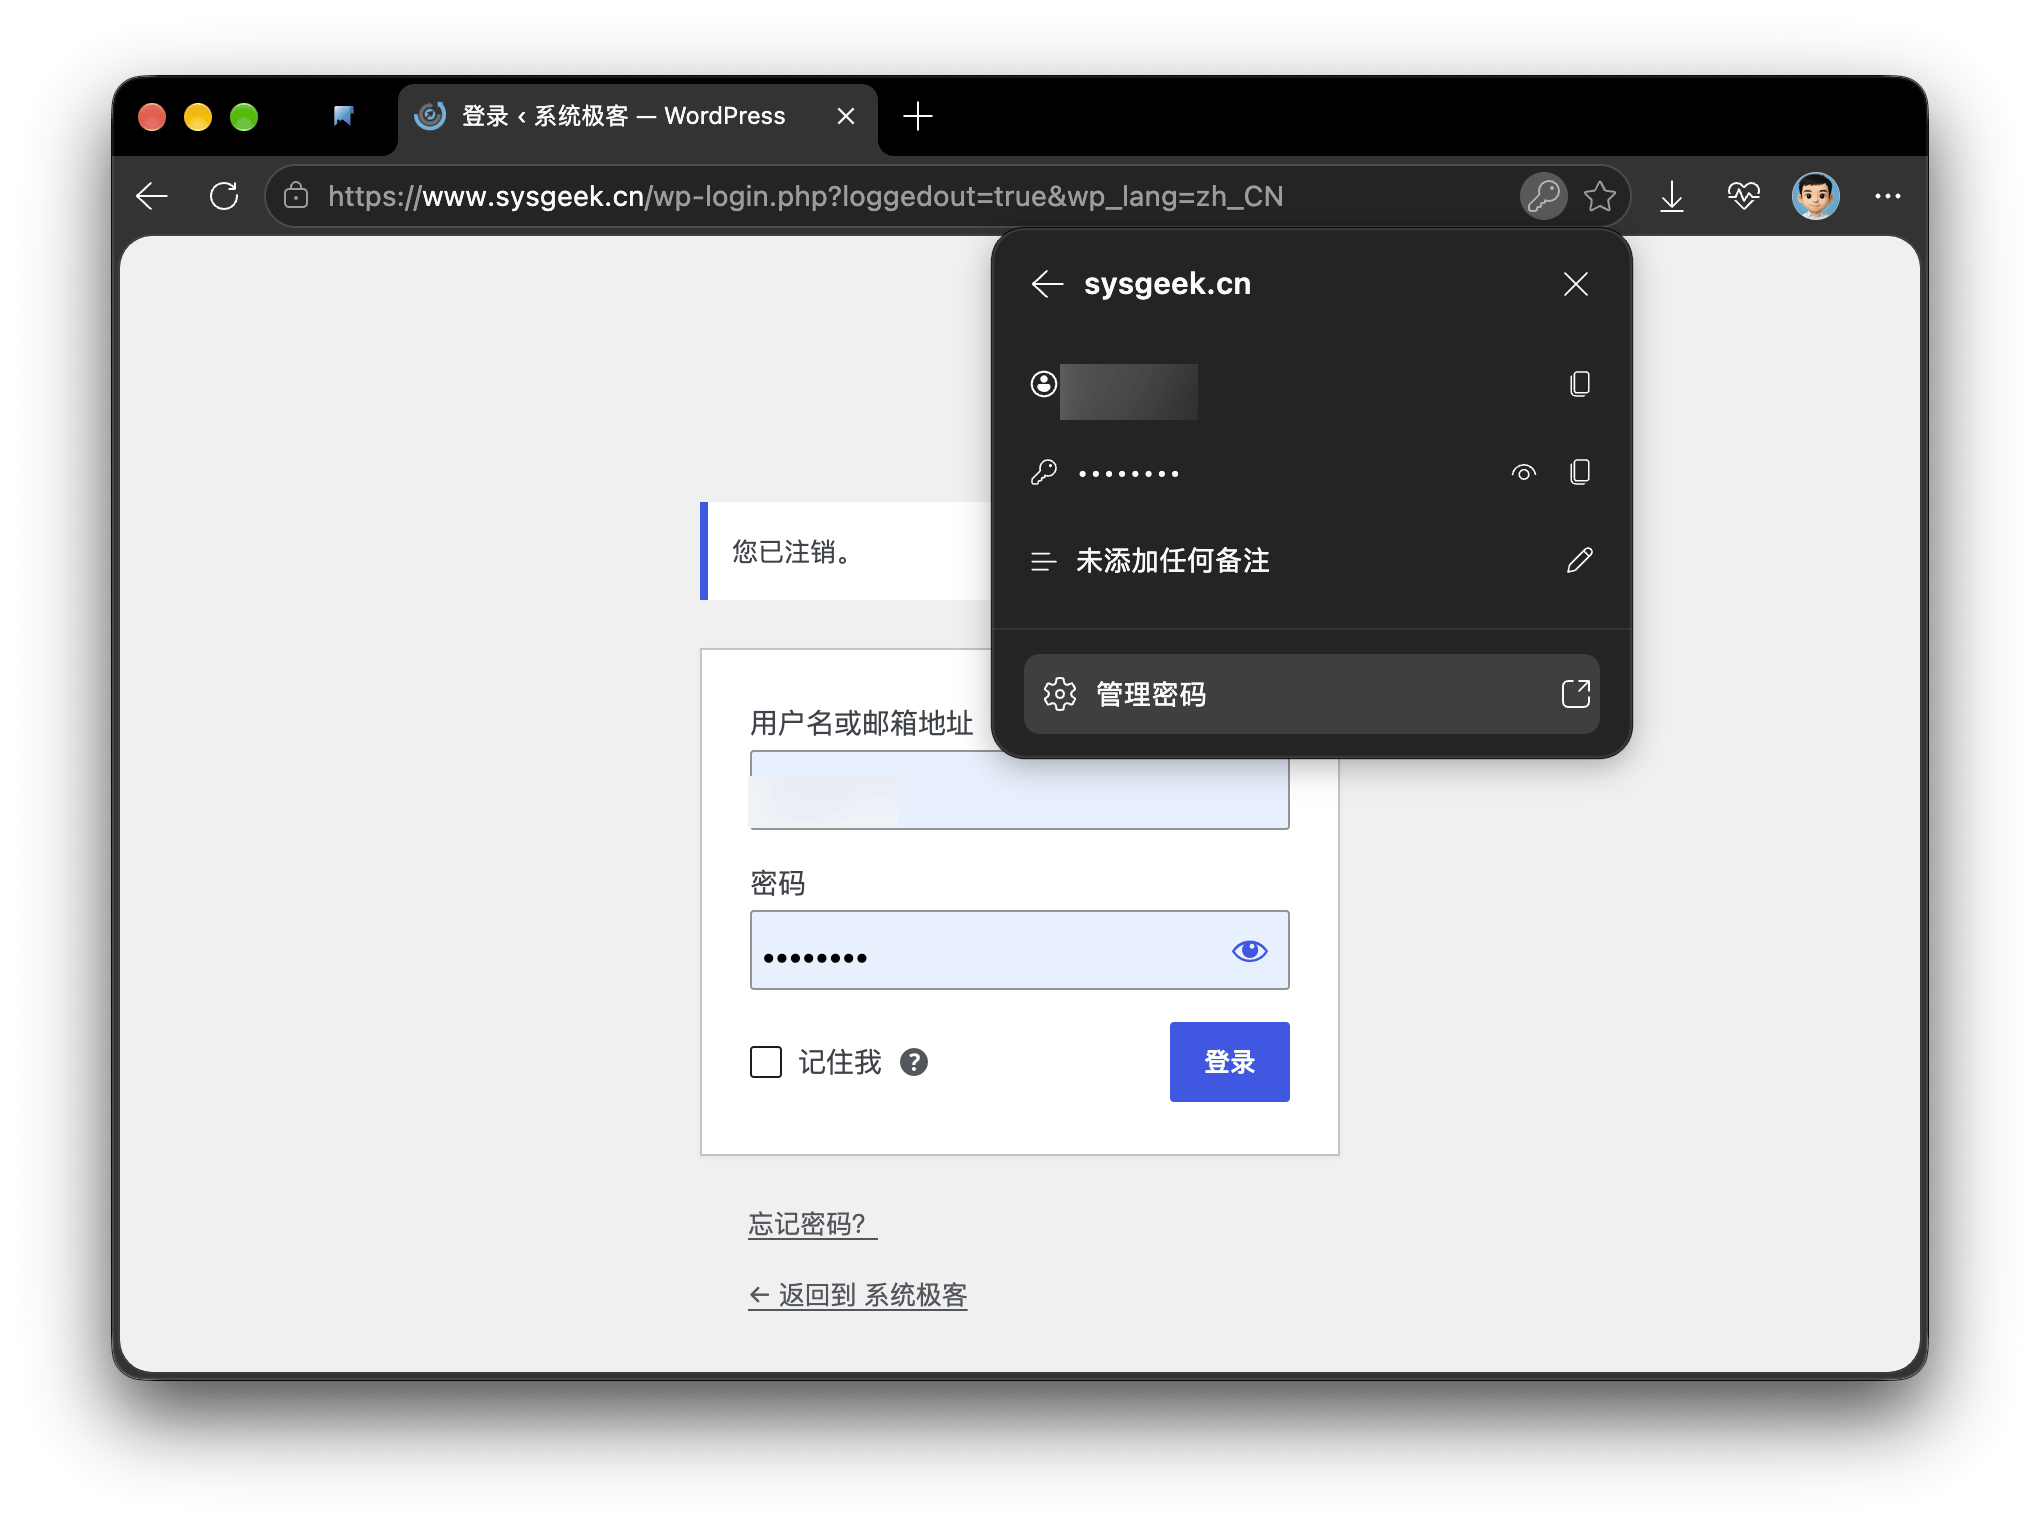Open the downloads icon in toolbar
The height and width of the screenshot is (1528, 2040).
click(x=1672, y=196)
